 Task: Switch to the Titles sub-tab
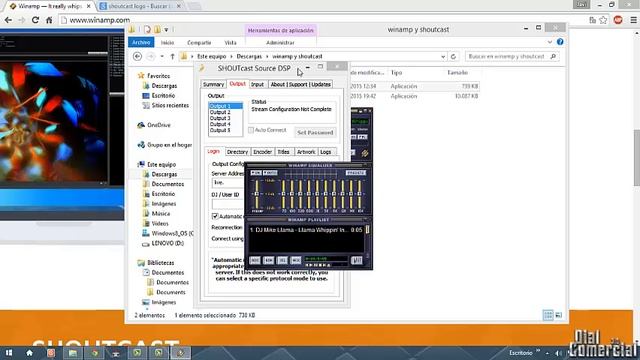point(283,152)
